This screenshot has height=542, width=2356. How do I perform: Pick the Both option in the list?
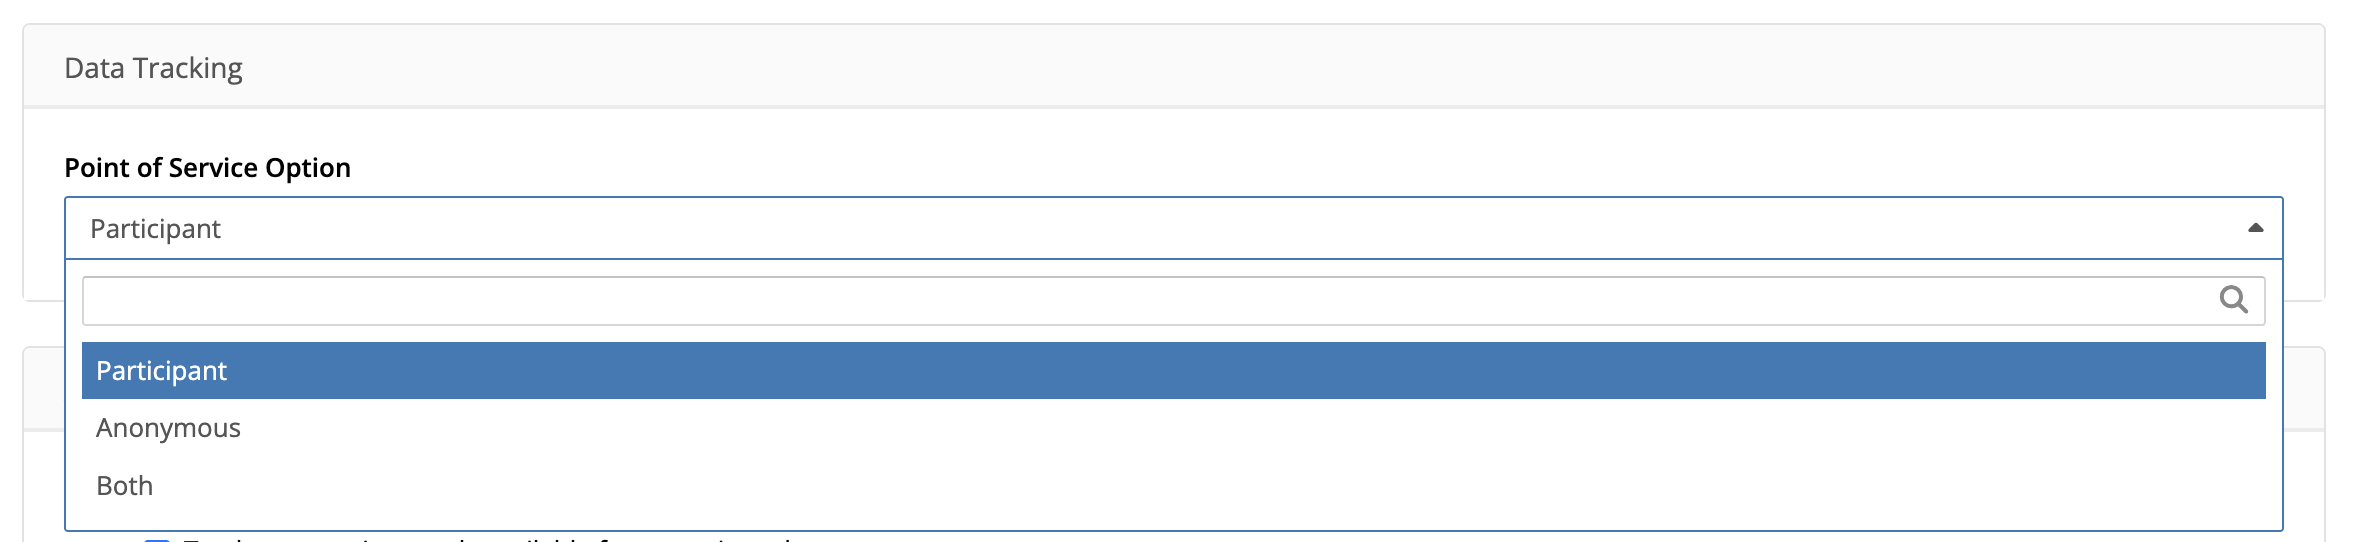point(125,486)
